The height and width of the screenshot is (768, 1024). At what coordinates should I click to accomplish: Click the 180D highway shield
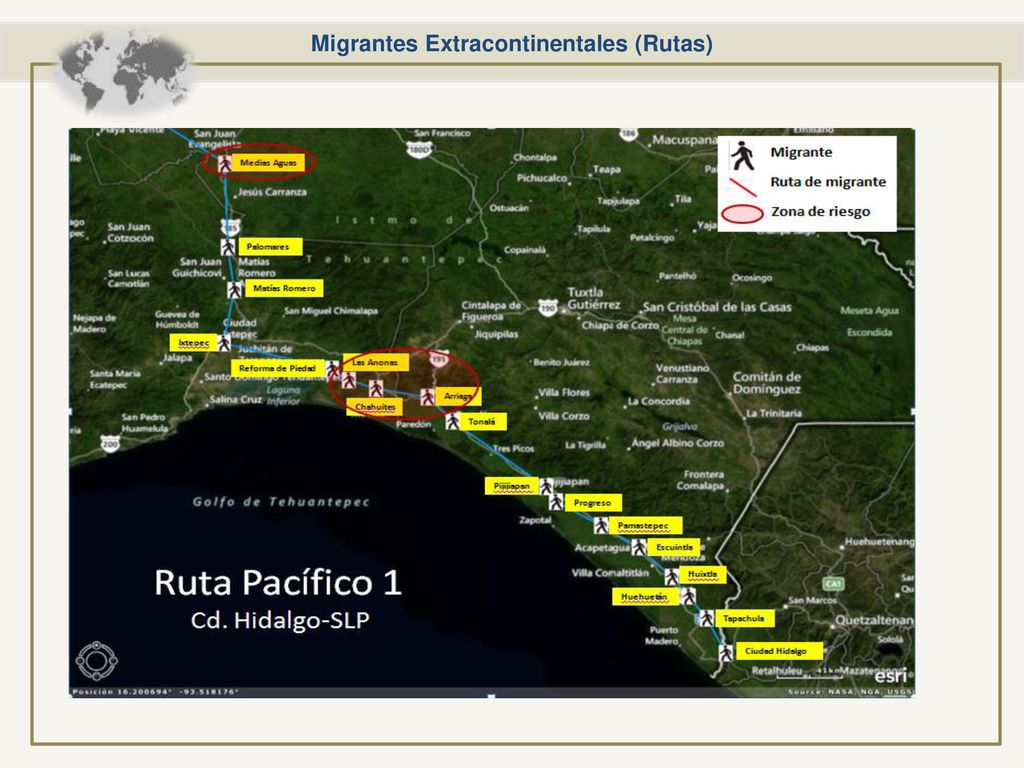coord(419,150)
